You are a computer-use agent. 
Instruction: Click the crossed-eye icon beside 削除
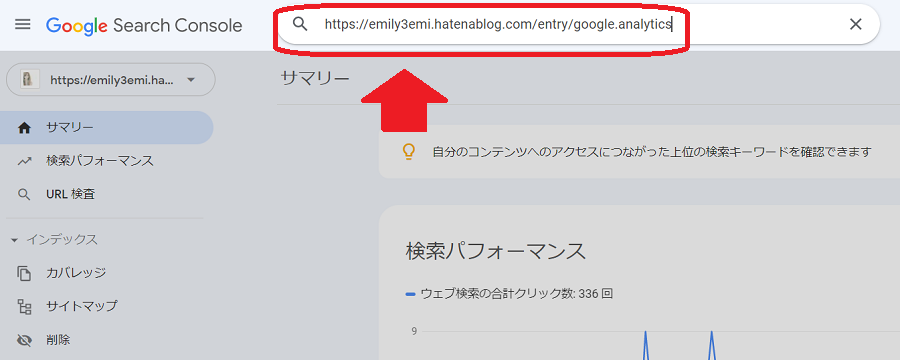24,340
